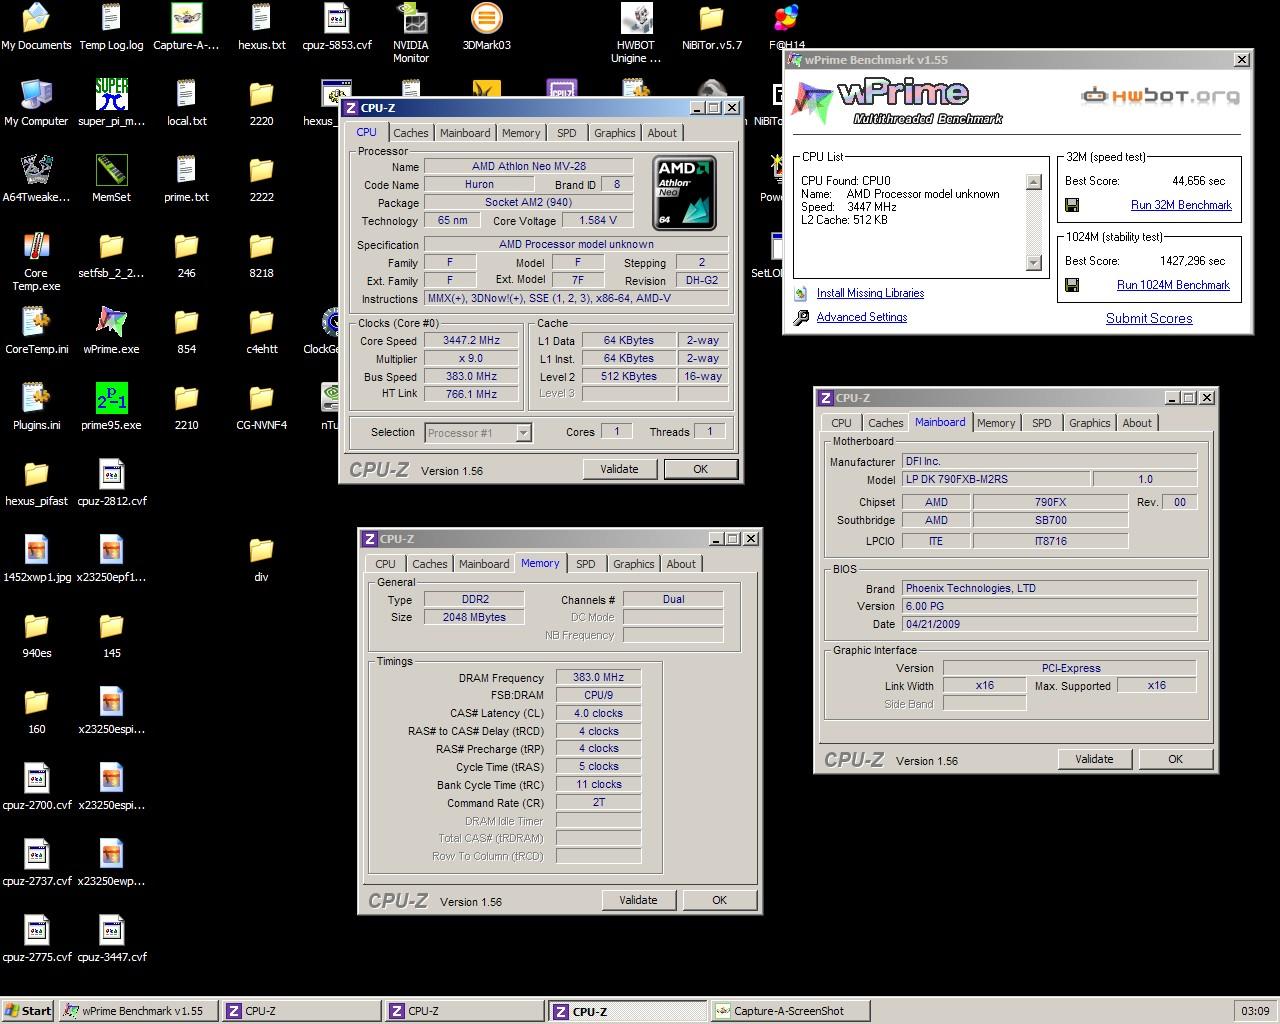This screenshot has width=1280, height=1024.
Task: Click Validate in CPU-Z Mainboard window
Action: [x=1094, y=759]
